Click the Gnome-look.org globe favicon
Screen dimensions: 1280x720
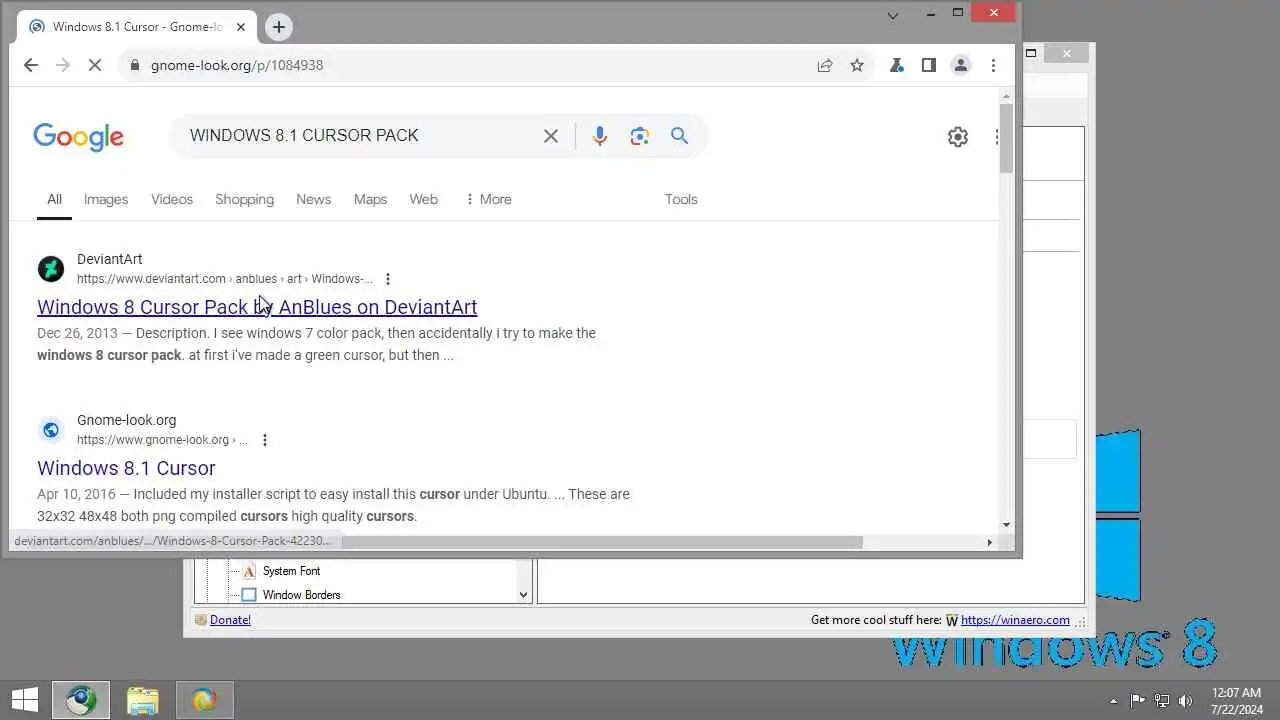click(x=51, y=430)
